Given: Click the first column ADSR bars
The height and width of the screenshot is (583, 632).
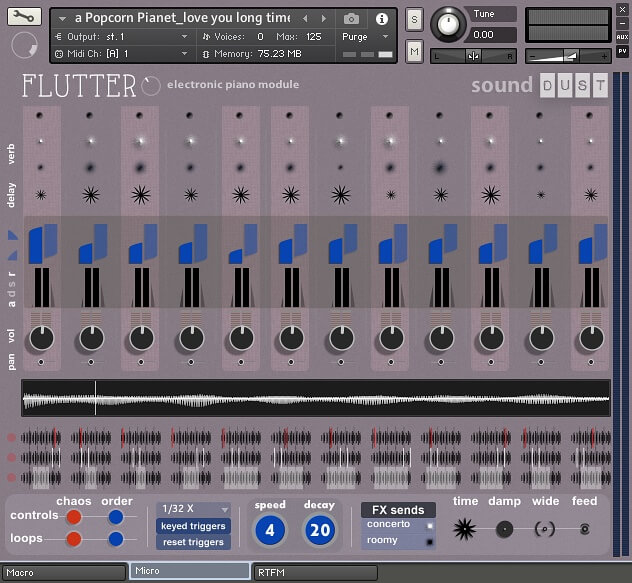Looking at the screenshot, I should coord(42,287).
